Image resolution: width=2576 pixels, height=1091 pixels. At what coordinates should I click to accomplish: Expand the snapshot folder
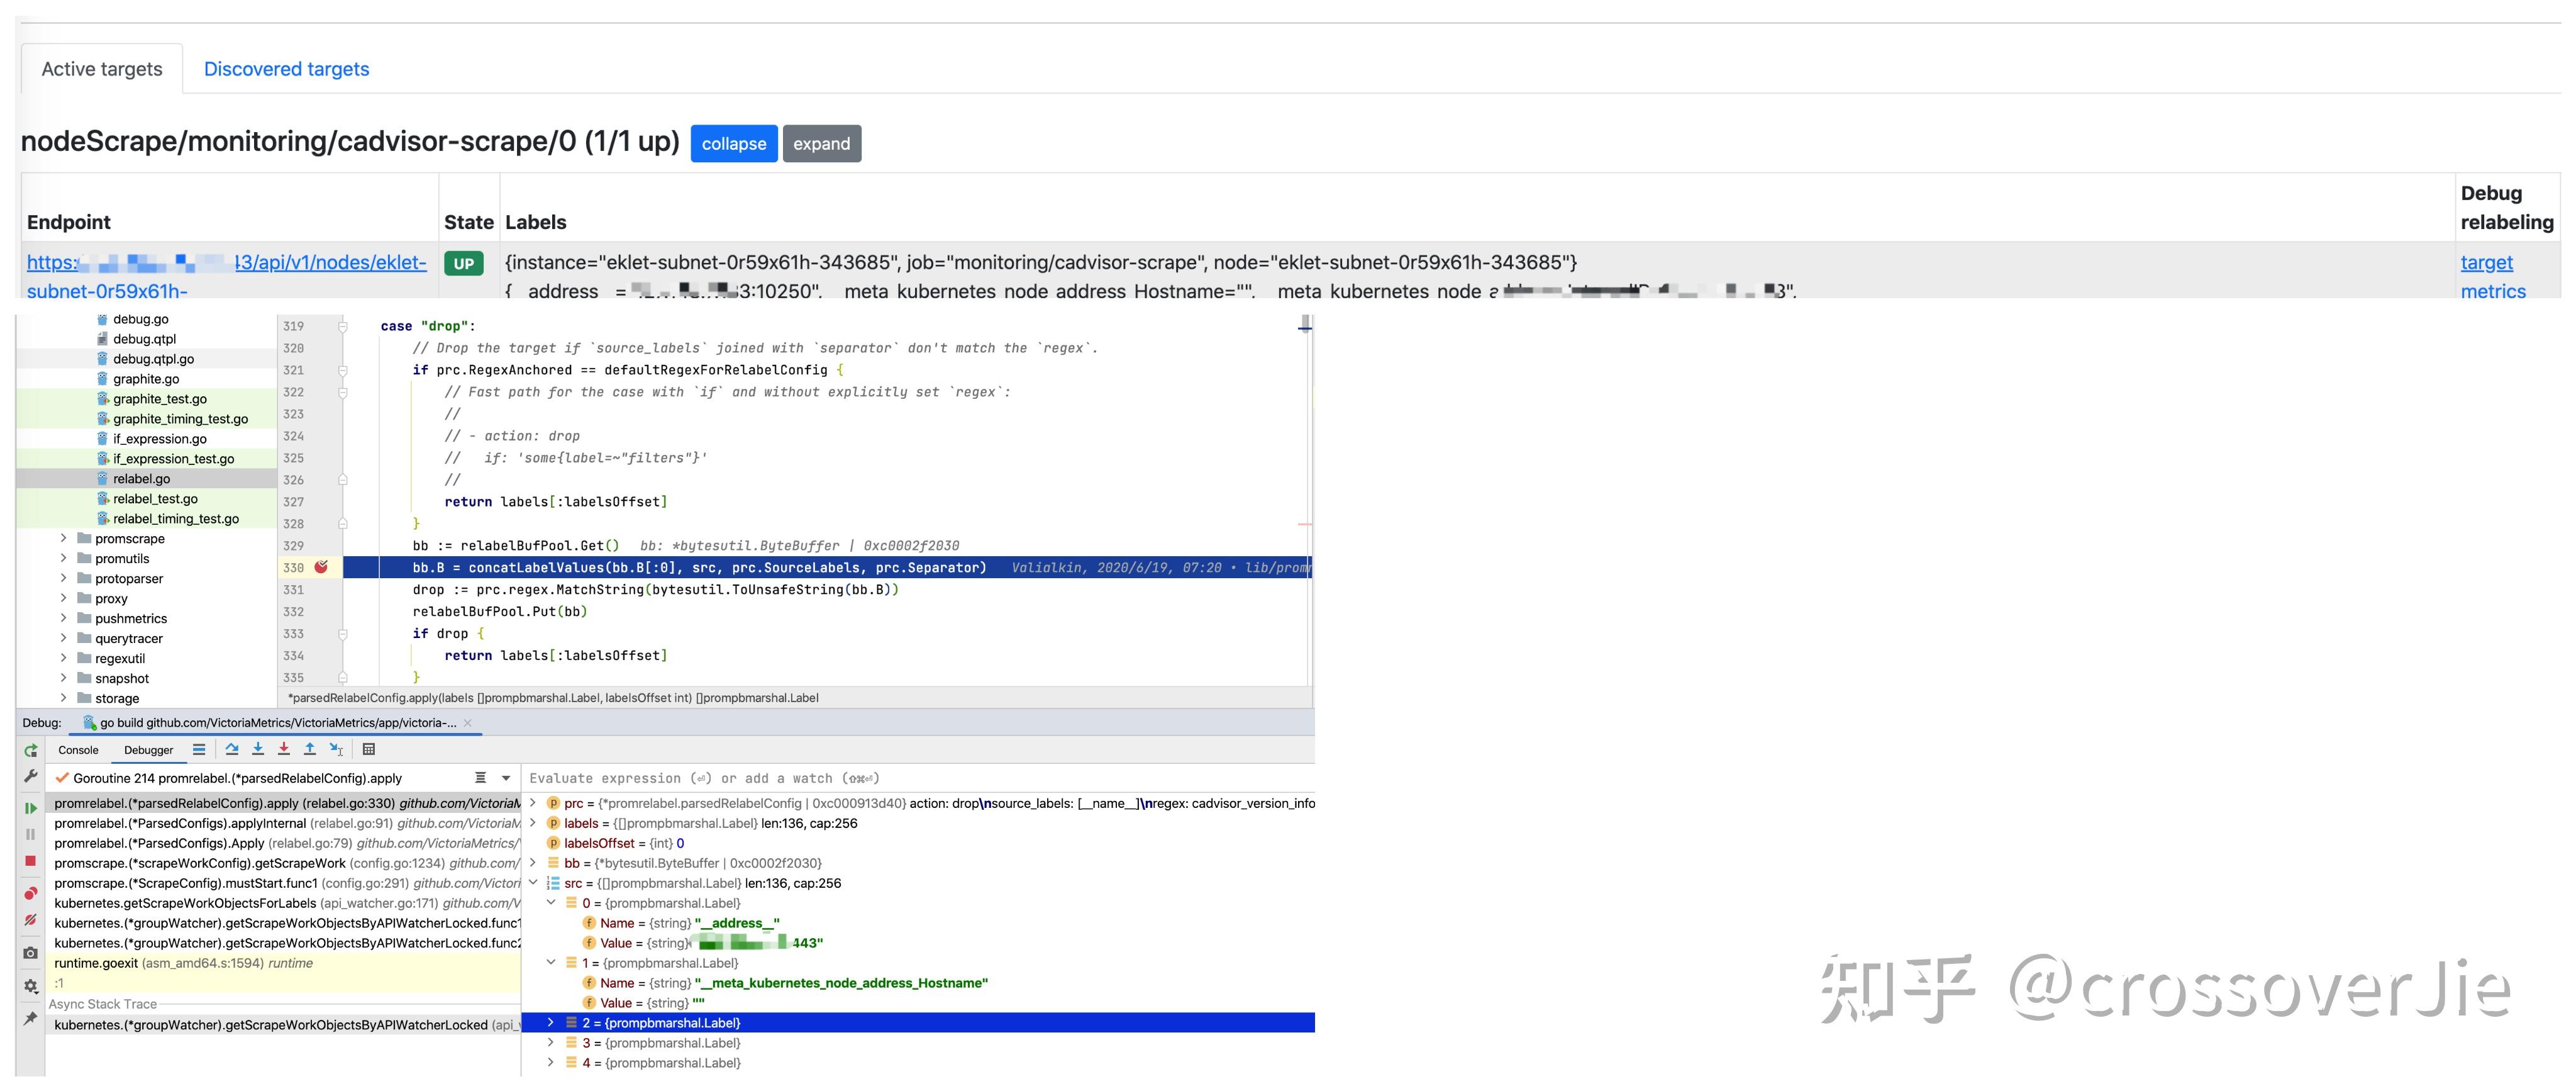(64, 678)
